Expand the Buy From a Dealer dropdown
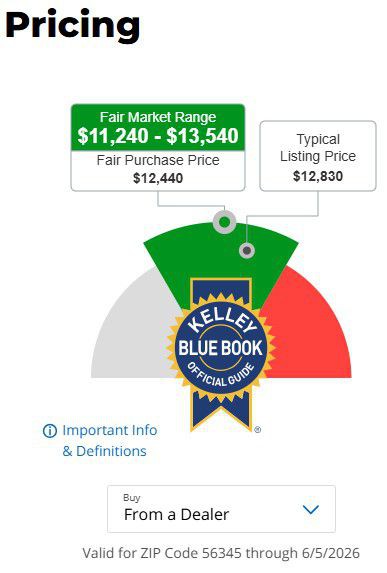Screen dimensions: 387x573 (221, 509)
